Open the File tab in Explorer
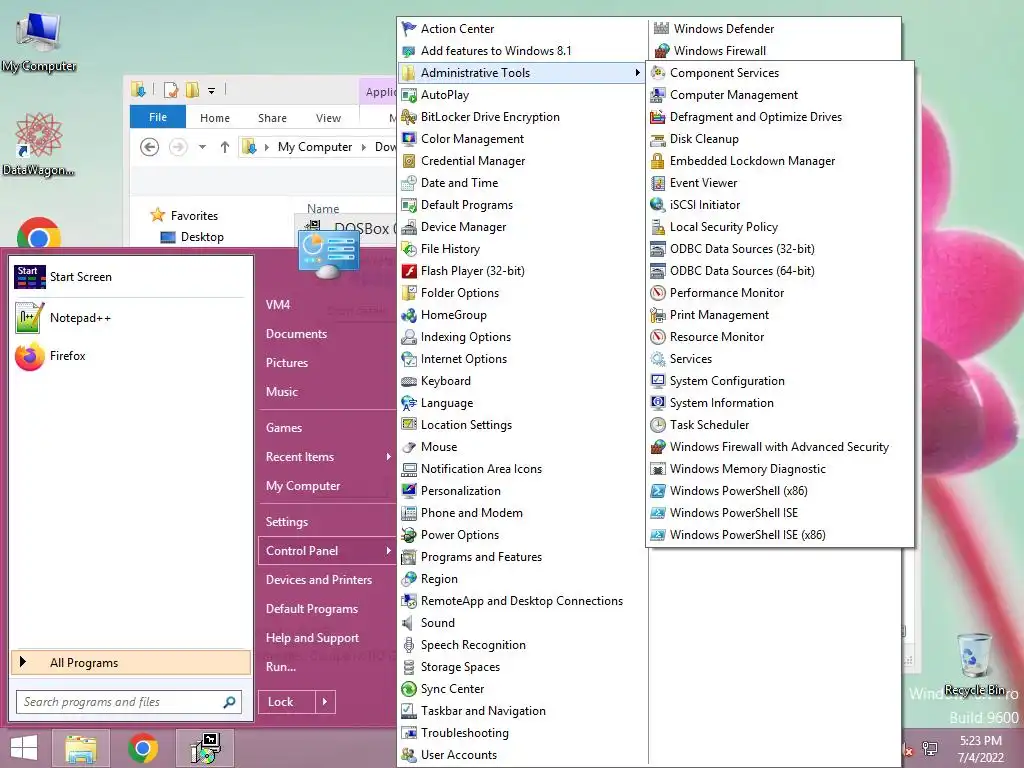The width and height of the screenshot is (1024, 768). [158, 117]
